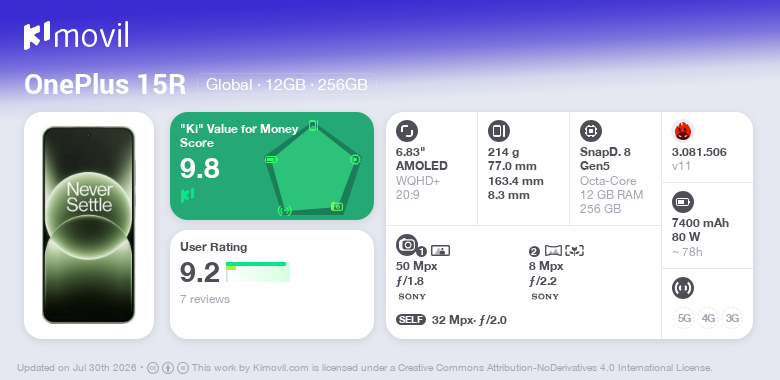Open the 7 reviews link
Screen dimensions: 780x380
[x=205, y=299]
